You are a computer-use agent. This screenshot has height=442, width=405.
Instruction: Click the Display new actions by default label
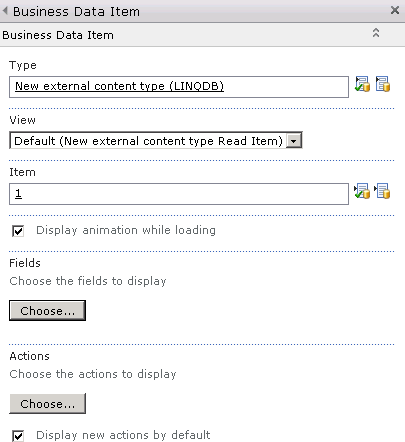123,435
